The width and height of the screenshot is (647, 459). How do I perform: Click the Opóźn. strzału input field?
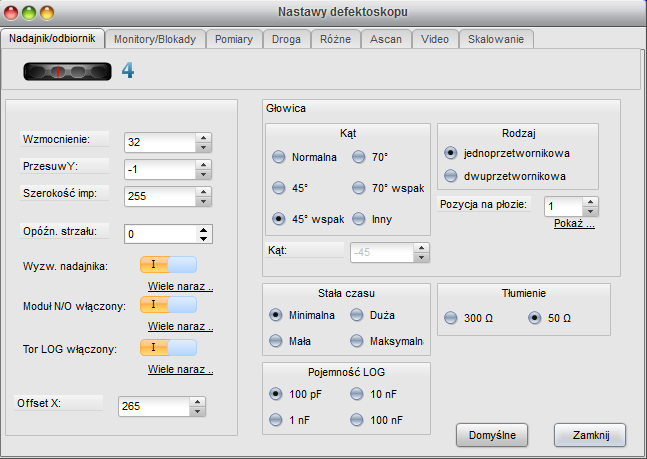(160, 234)
